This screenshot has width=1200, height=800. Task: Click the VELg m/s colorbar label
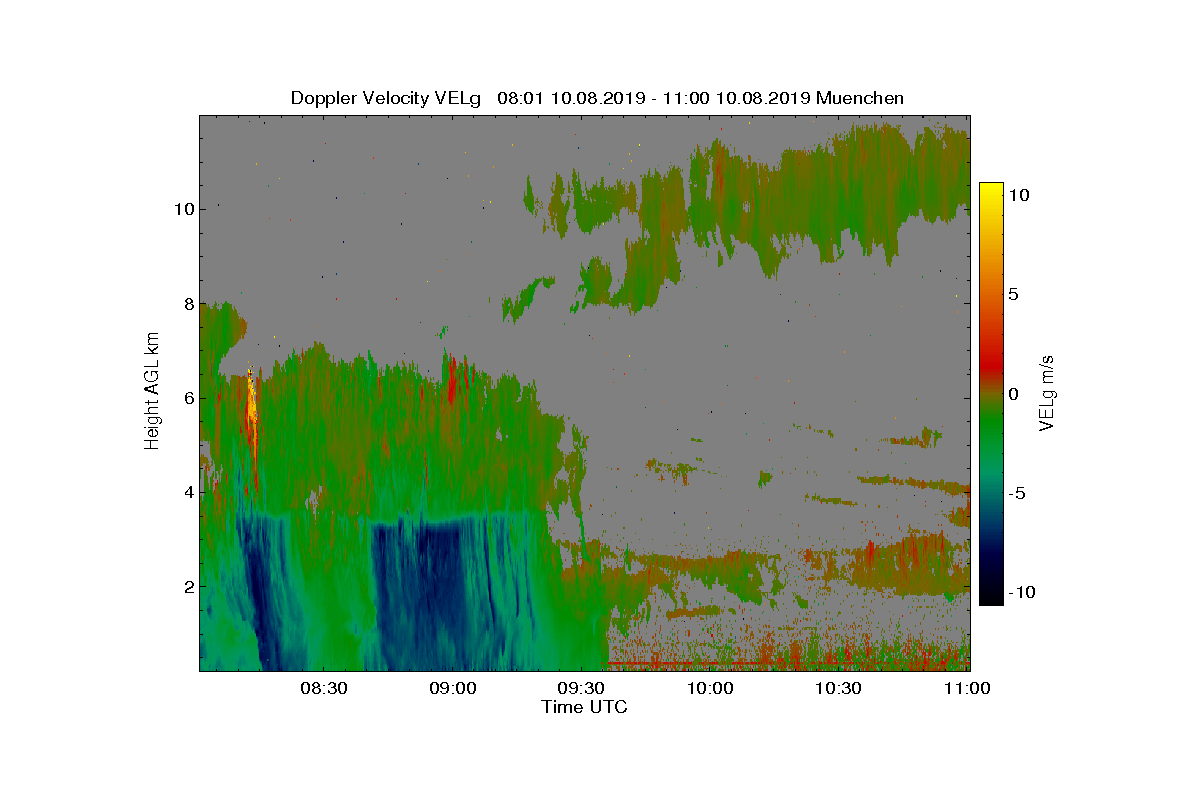point(1047,392)
